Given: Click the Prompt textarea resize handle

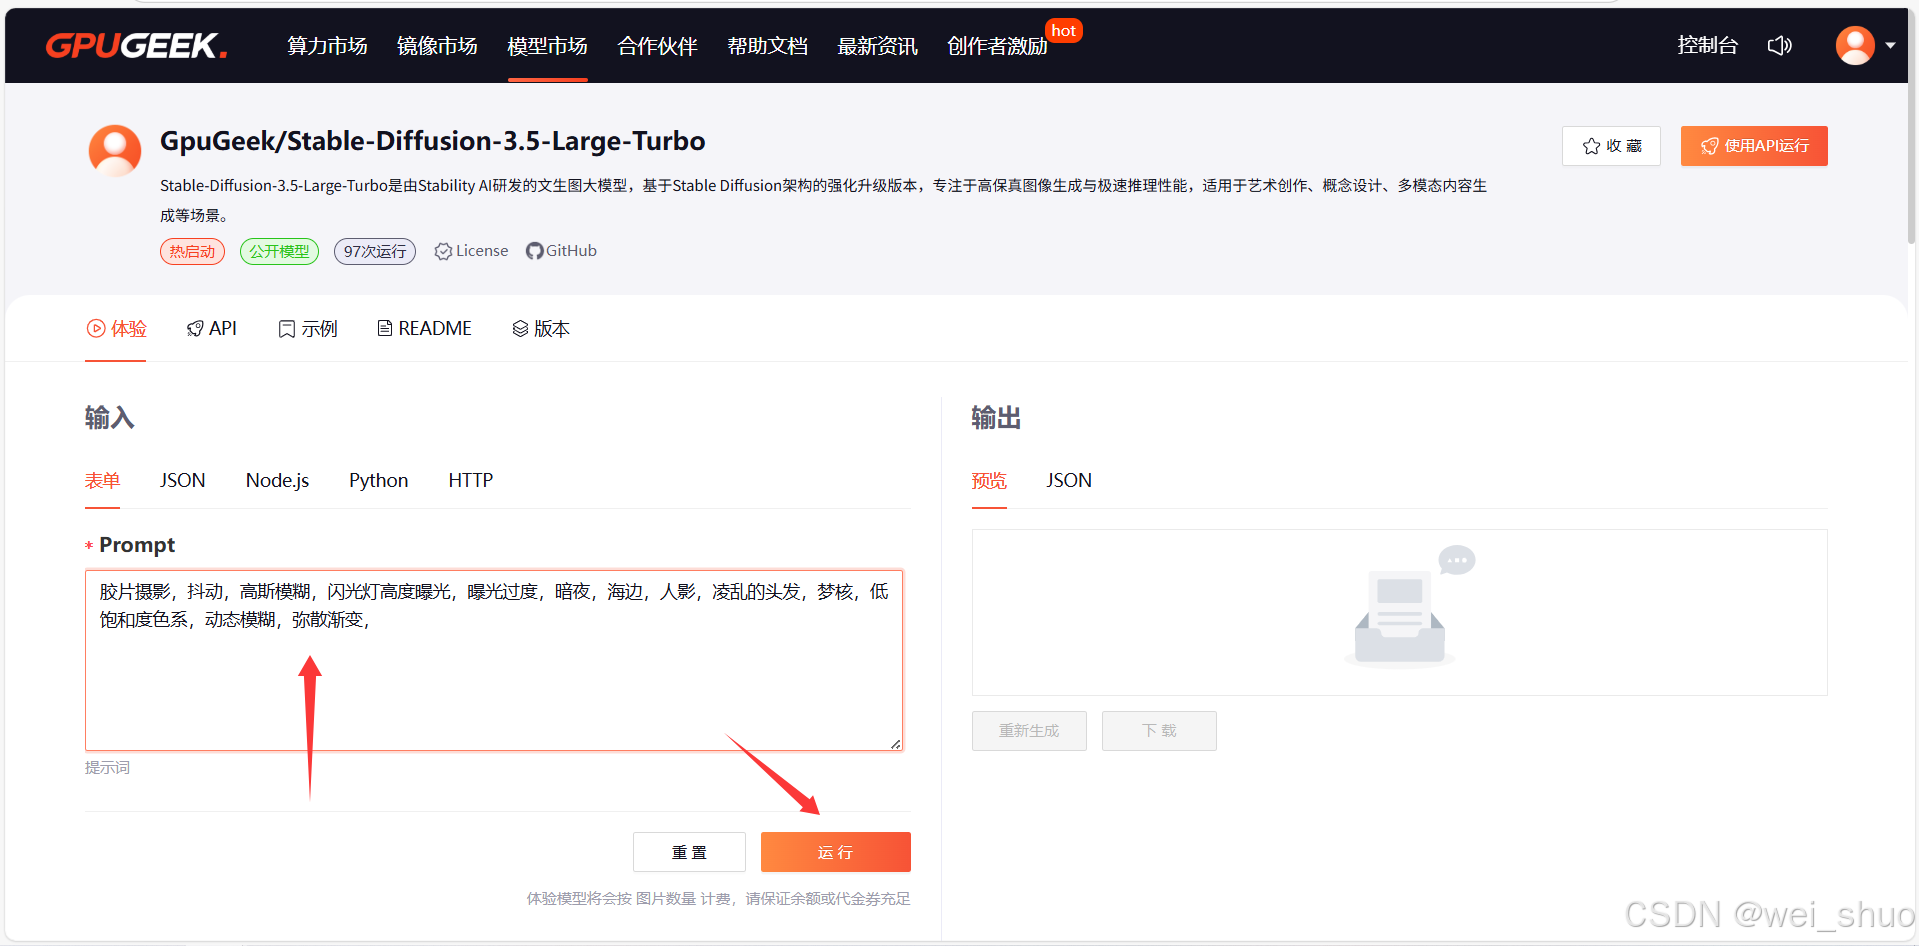Looking at the screenshot, I should click(x=895, y=743).
